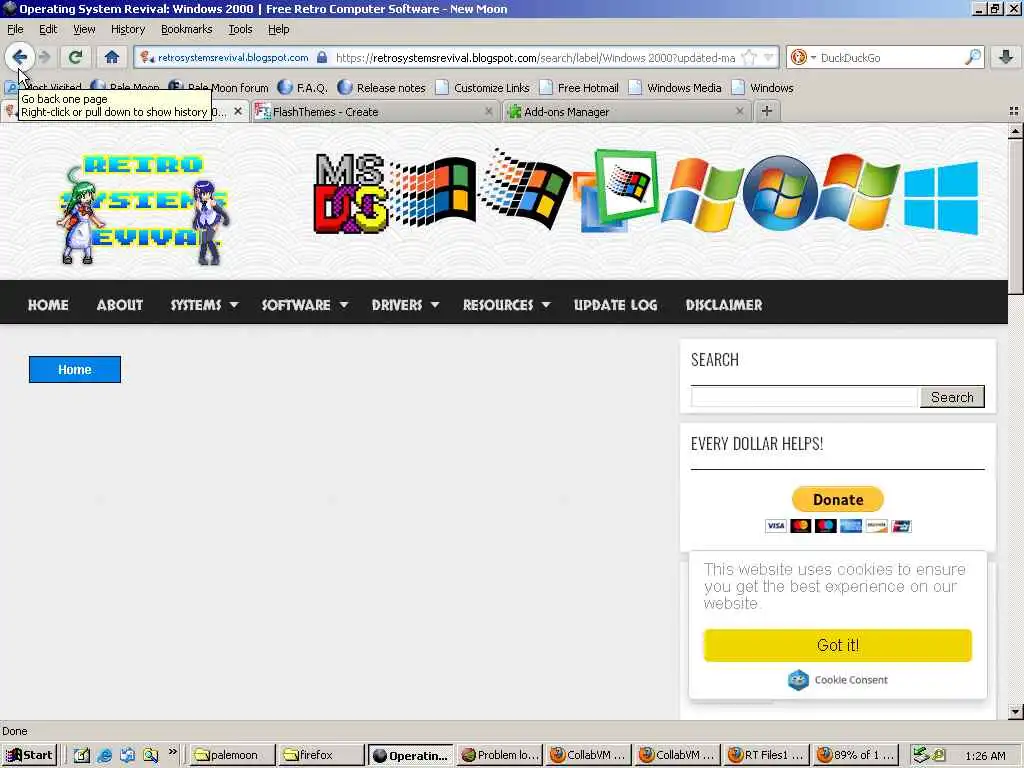Open the Windows Media bookmark

coord(675,88)
